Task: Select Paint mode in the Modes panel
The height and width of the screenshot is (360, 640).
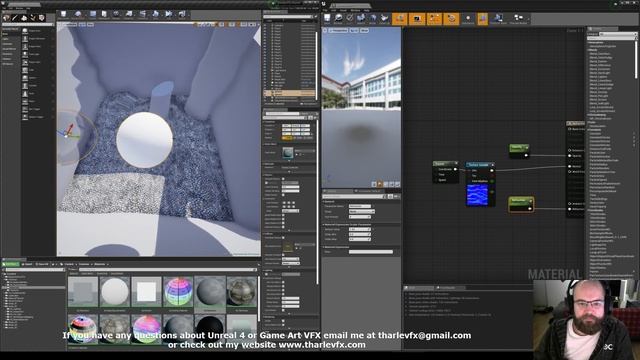Action: 15,18
